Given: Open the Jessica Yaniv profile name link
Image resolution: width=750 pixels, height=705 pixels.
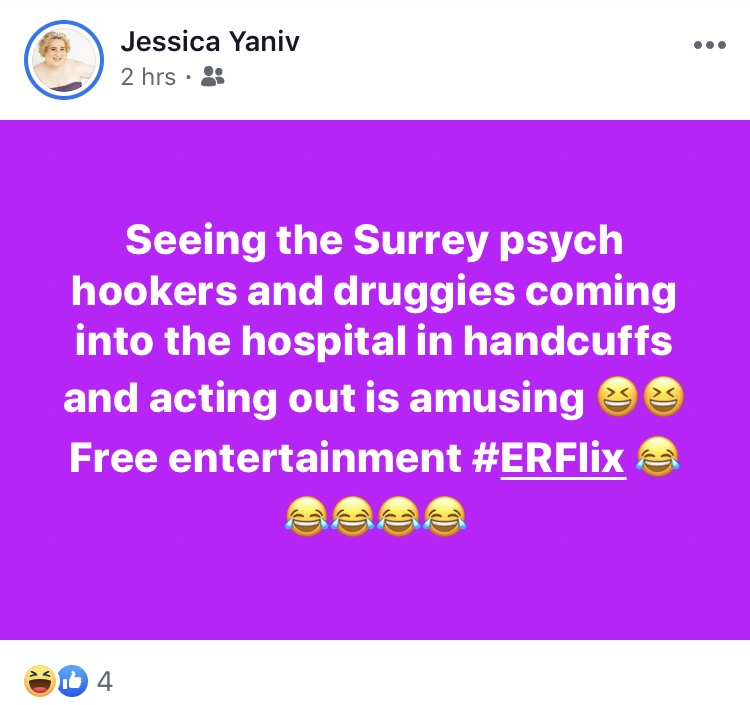Looking at the screenshot, I should tap(210, 41).
